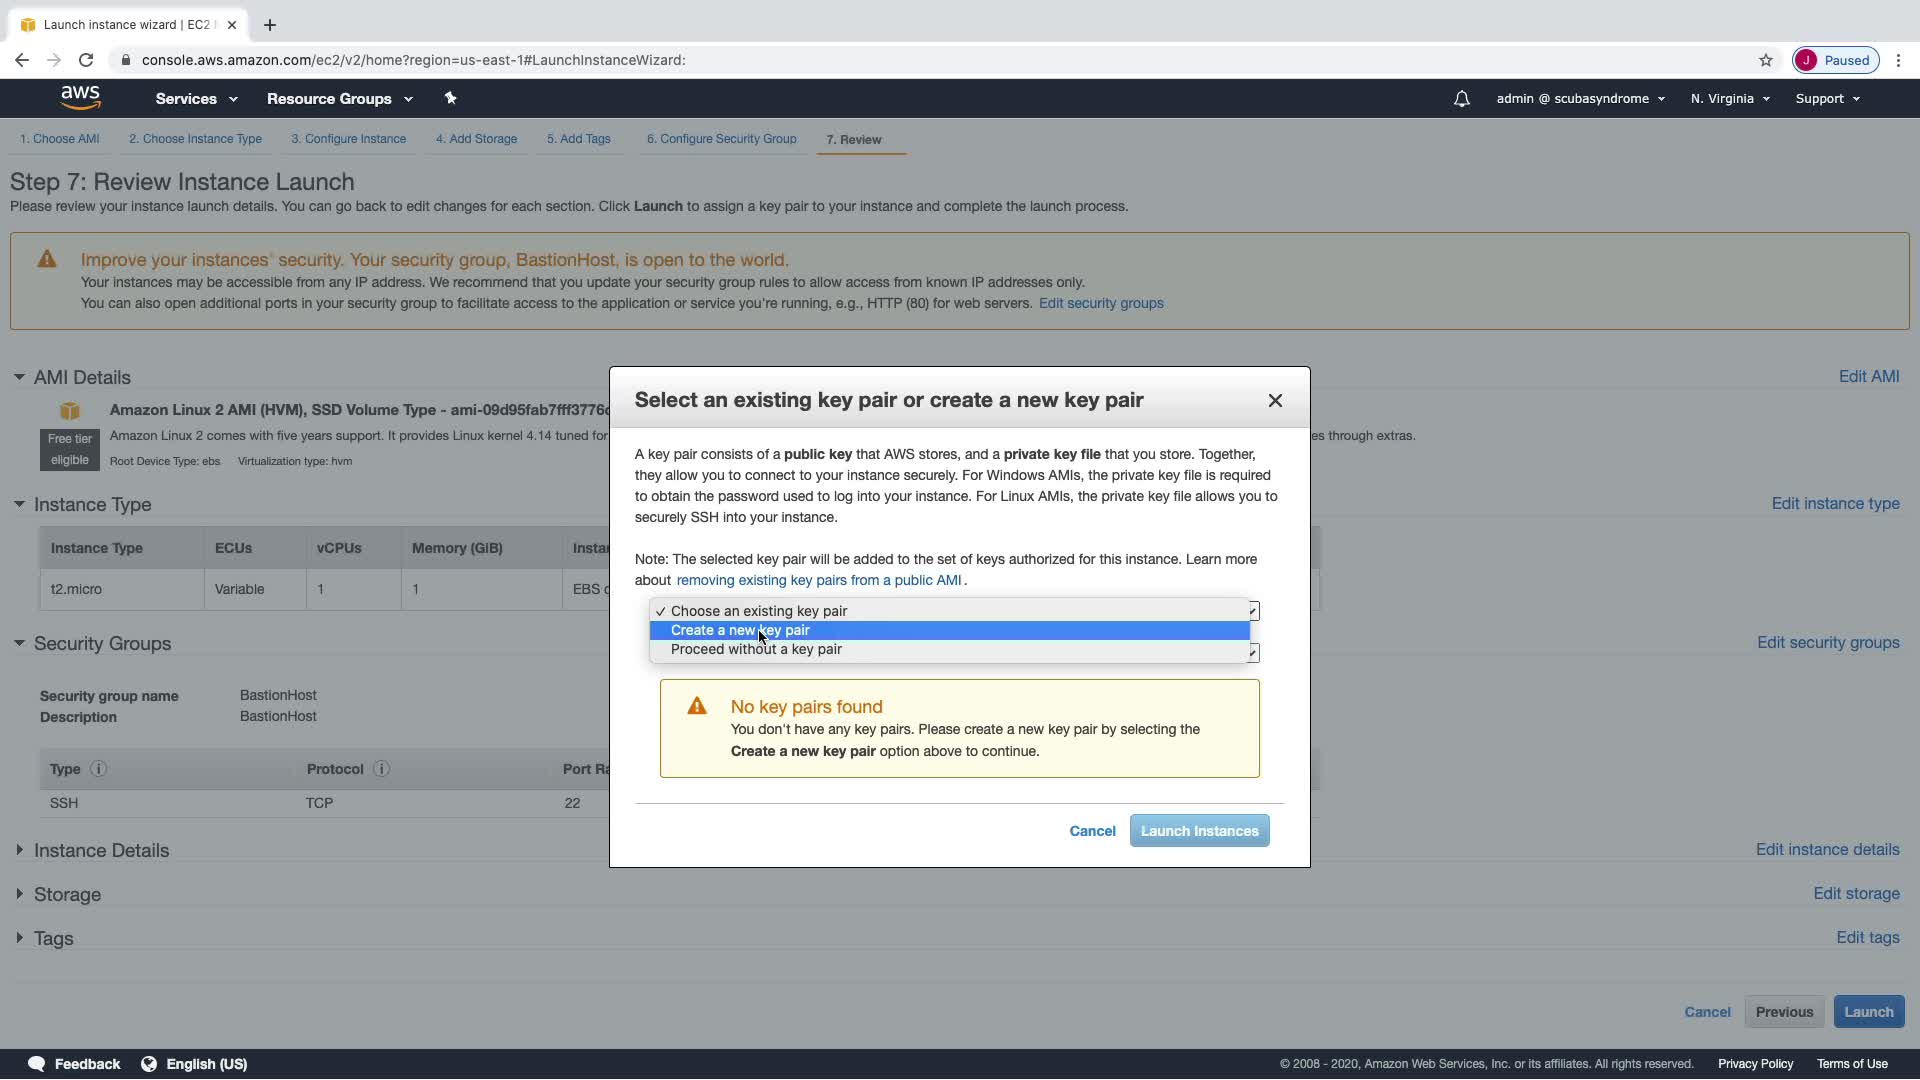The height and width of the screenshot is (1080, 1920).
Task: Click the info icon next to Type
Action: tap(98, 769)
